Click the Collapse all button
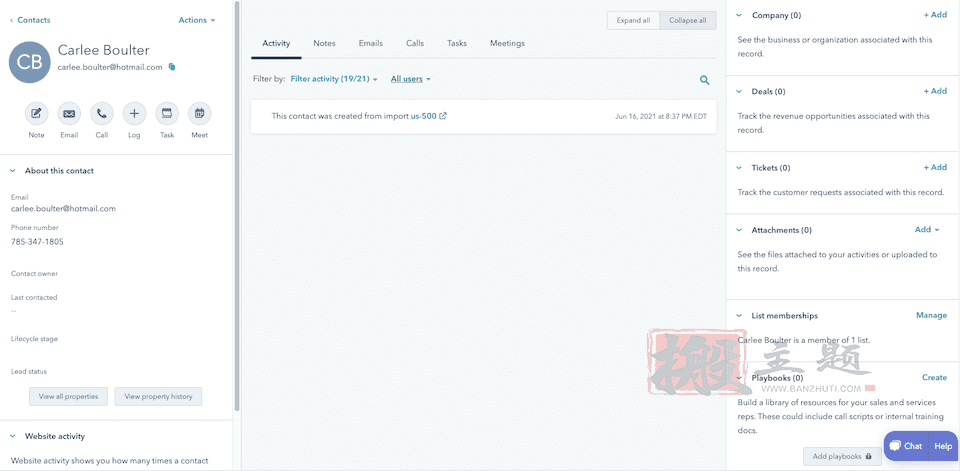Viewport: 960px width, 471px height. (688, 20)
